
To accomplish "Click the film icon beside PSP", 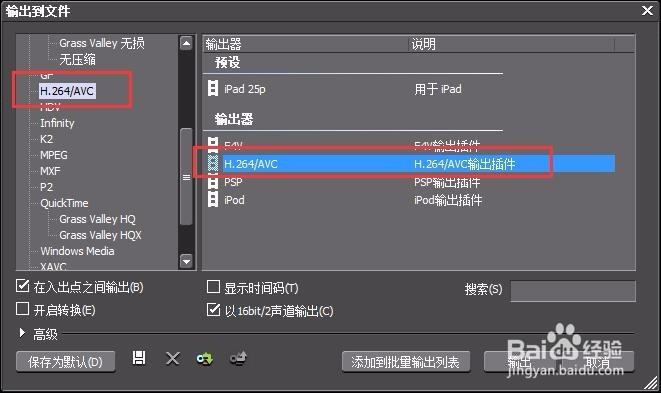I will click(x=213, y=182).
